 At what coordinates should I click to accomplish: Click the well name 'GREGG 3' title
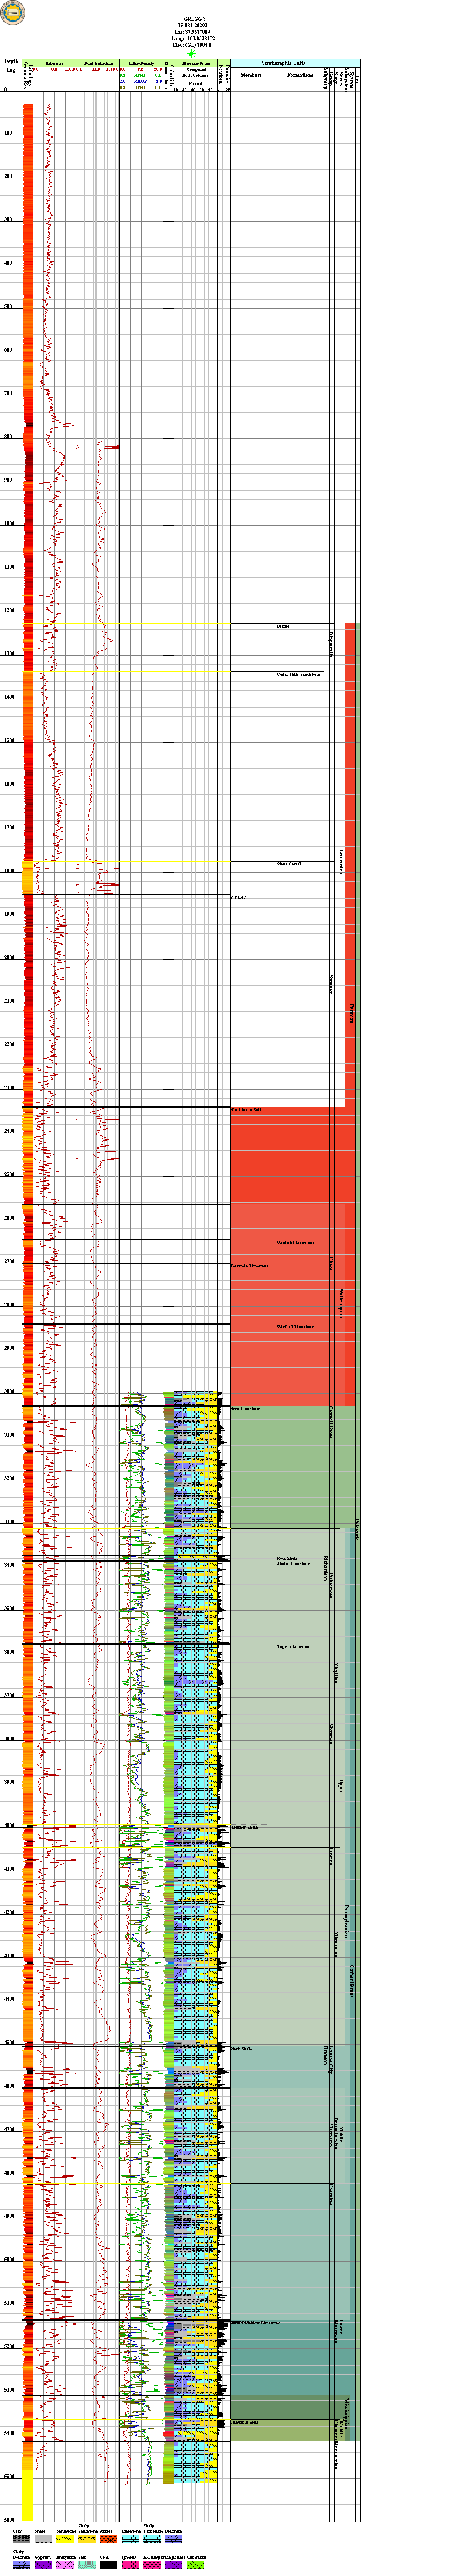[x=195, y=19]
